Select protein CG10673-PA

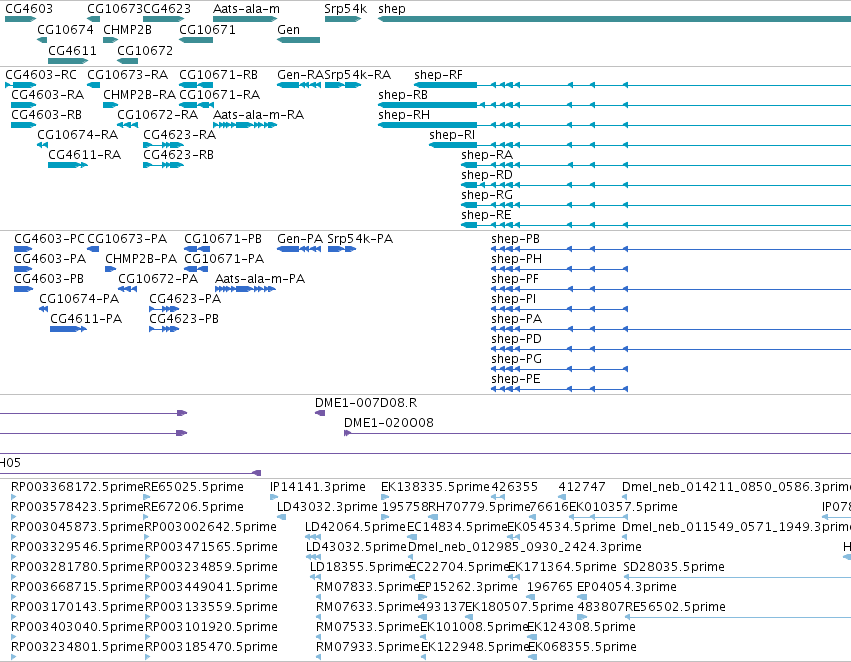[x=127, y=239]
